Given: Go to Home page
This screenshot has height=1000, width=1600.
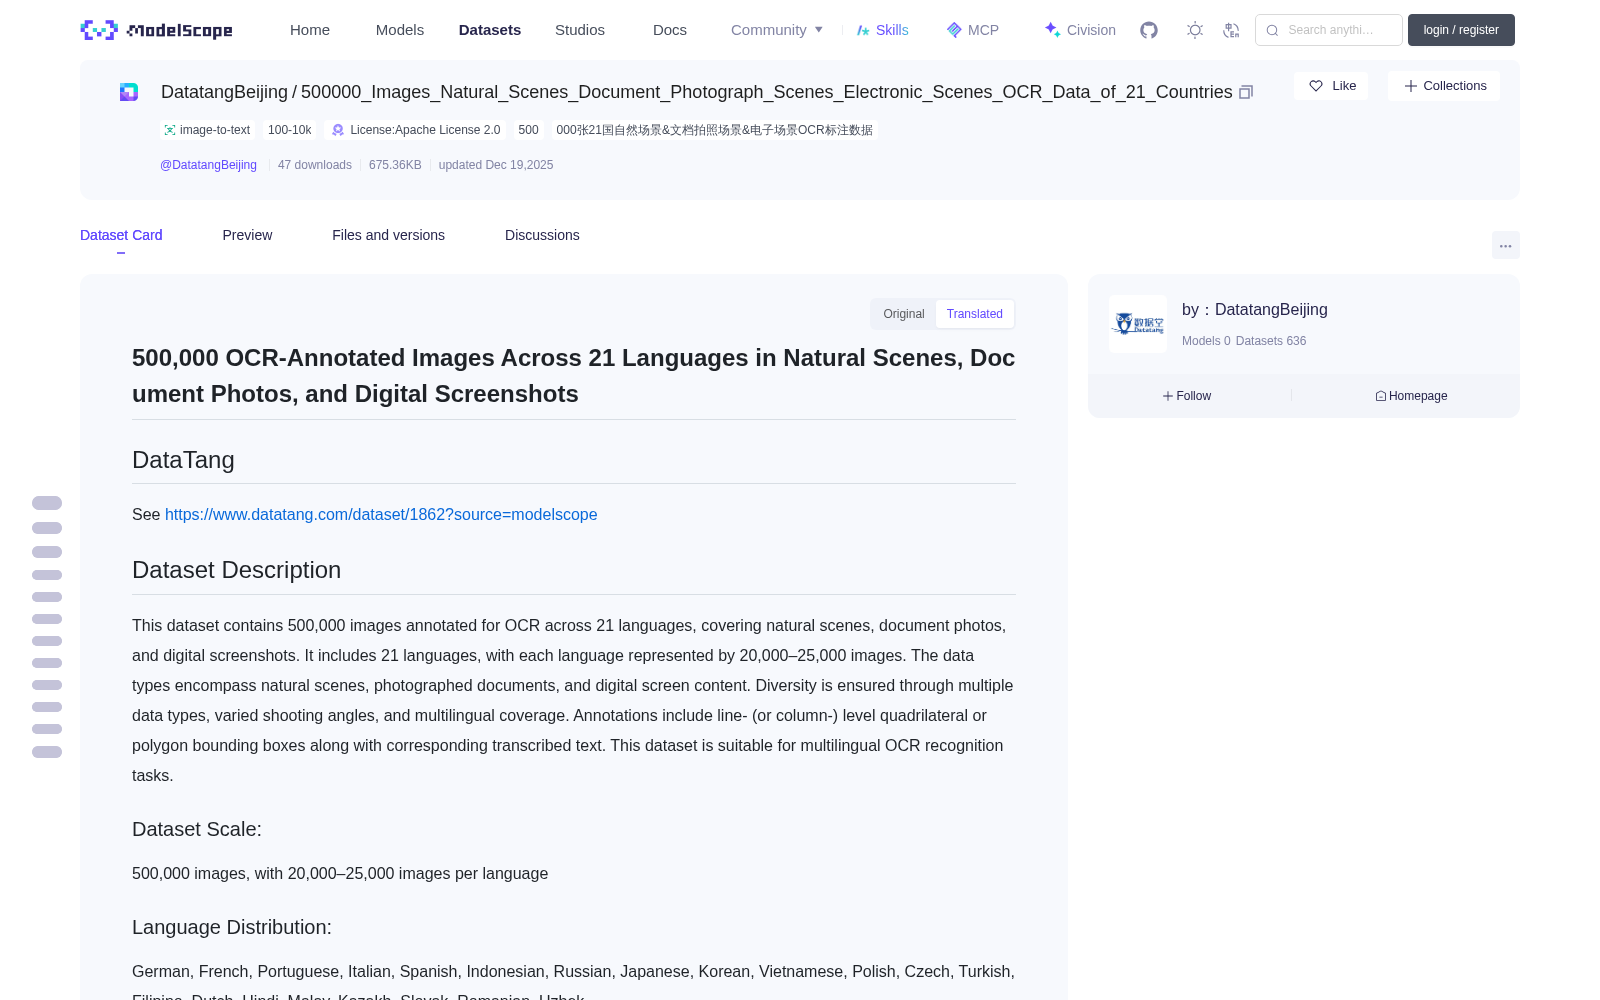Looking at the screenshot, I should click(x=310, y=30).
